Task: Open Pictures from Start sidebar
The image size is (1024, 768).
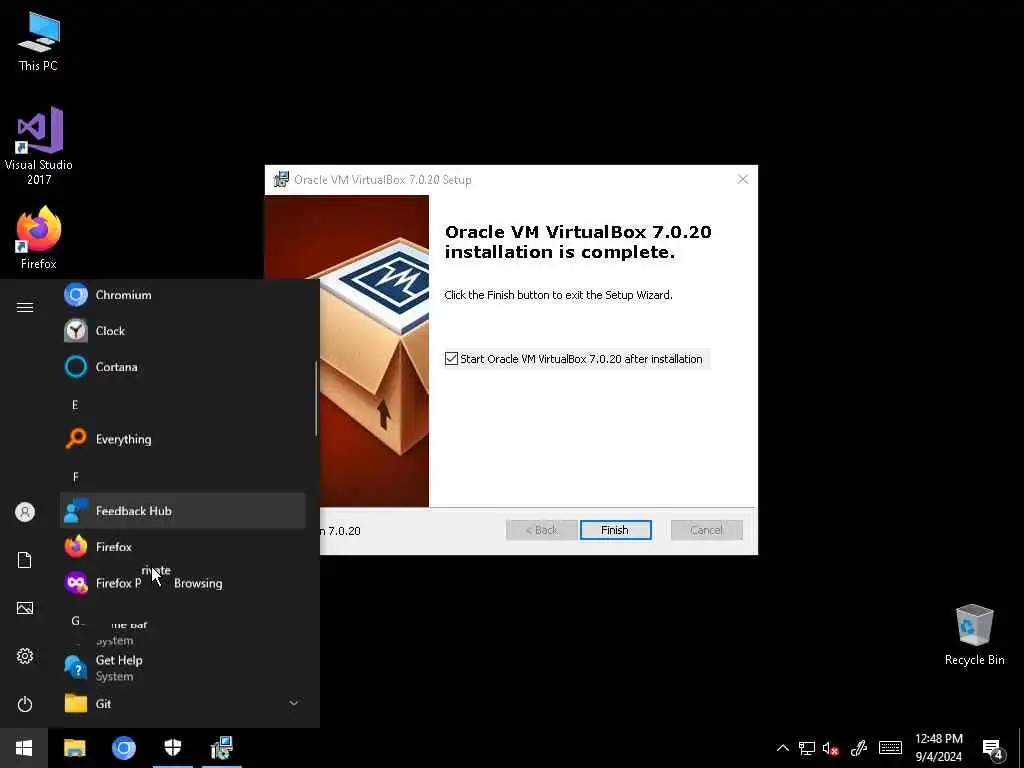Action: point(25,608)
